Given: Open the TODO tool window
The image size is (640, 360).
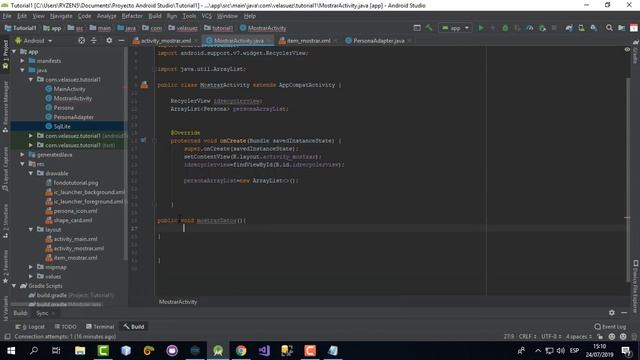Looking at the screenshot, I should [x=66, y=327].
